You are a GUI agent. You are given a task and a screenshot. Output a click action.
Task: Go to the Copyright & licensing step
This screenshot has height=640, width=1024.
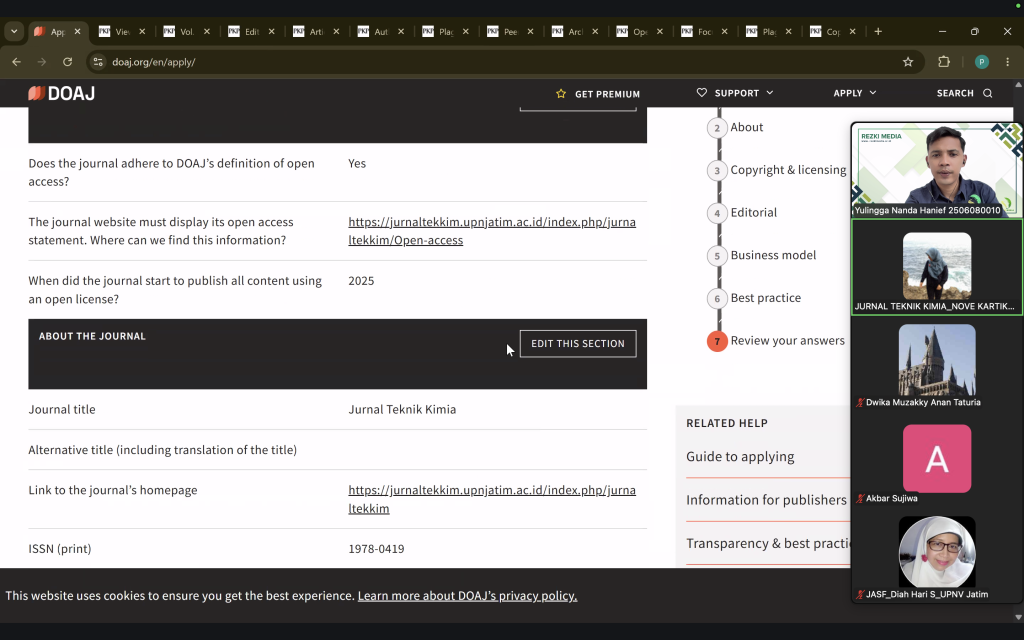pyautogui.click(x=788, y=170)
